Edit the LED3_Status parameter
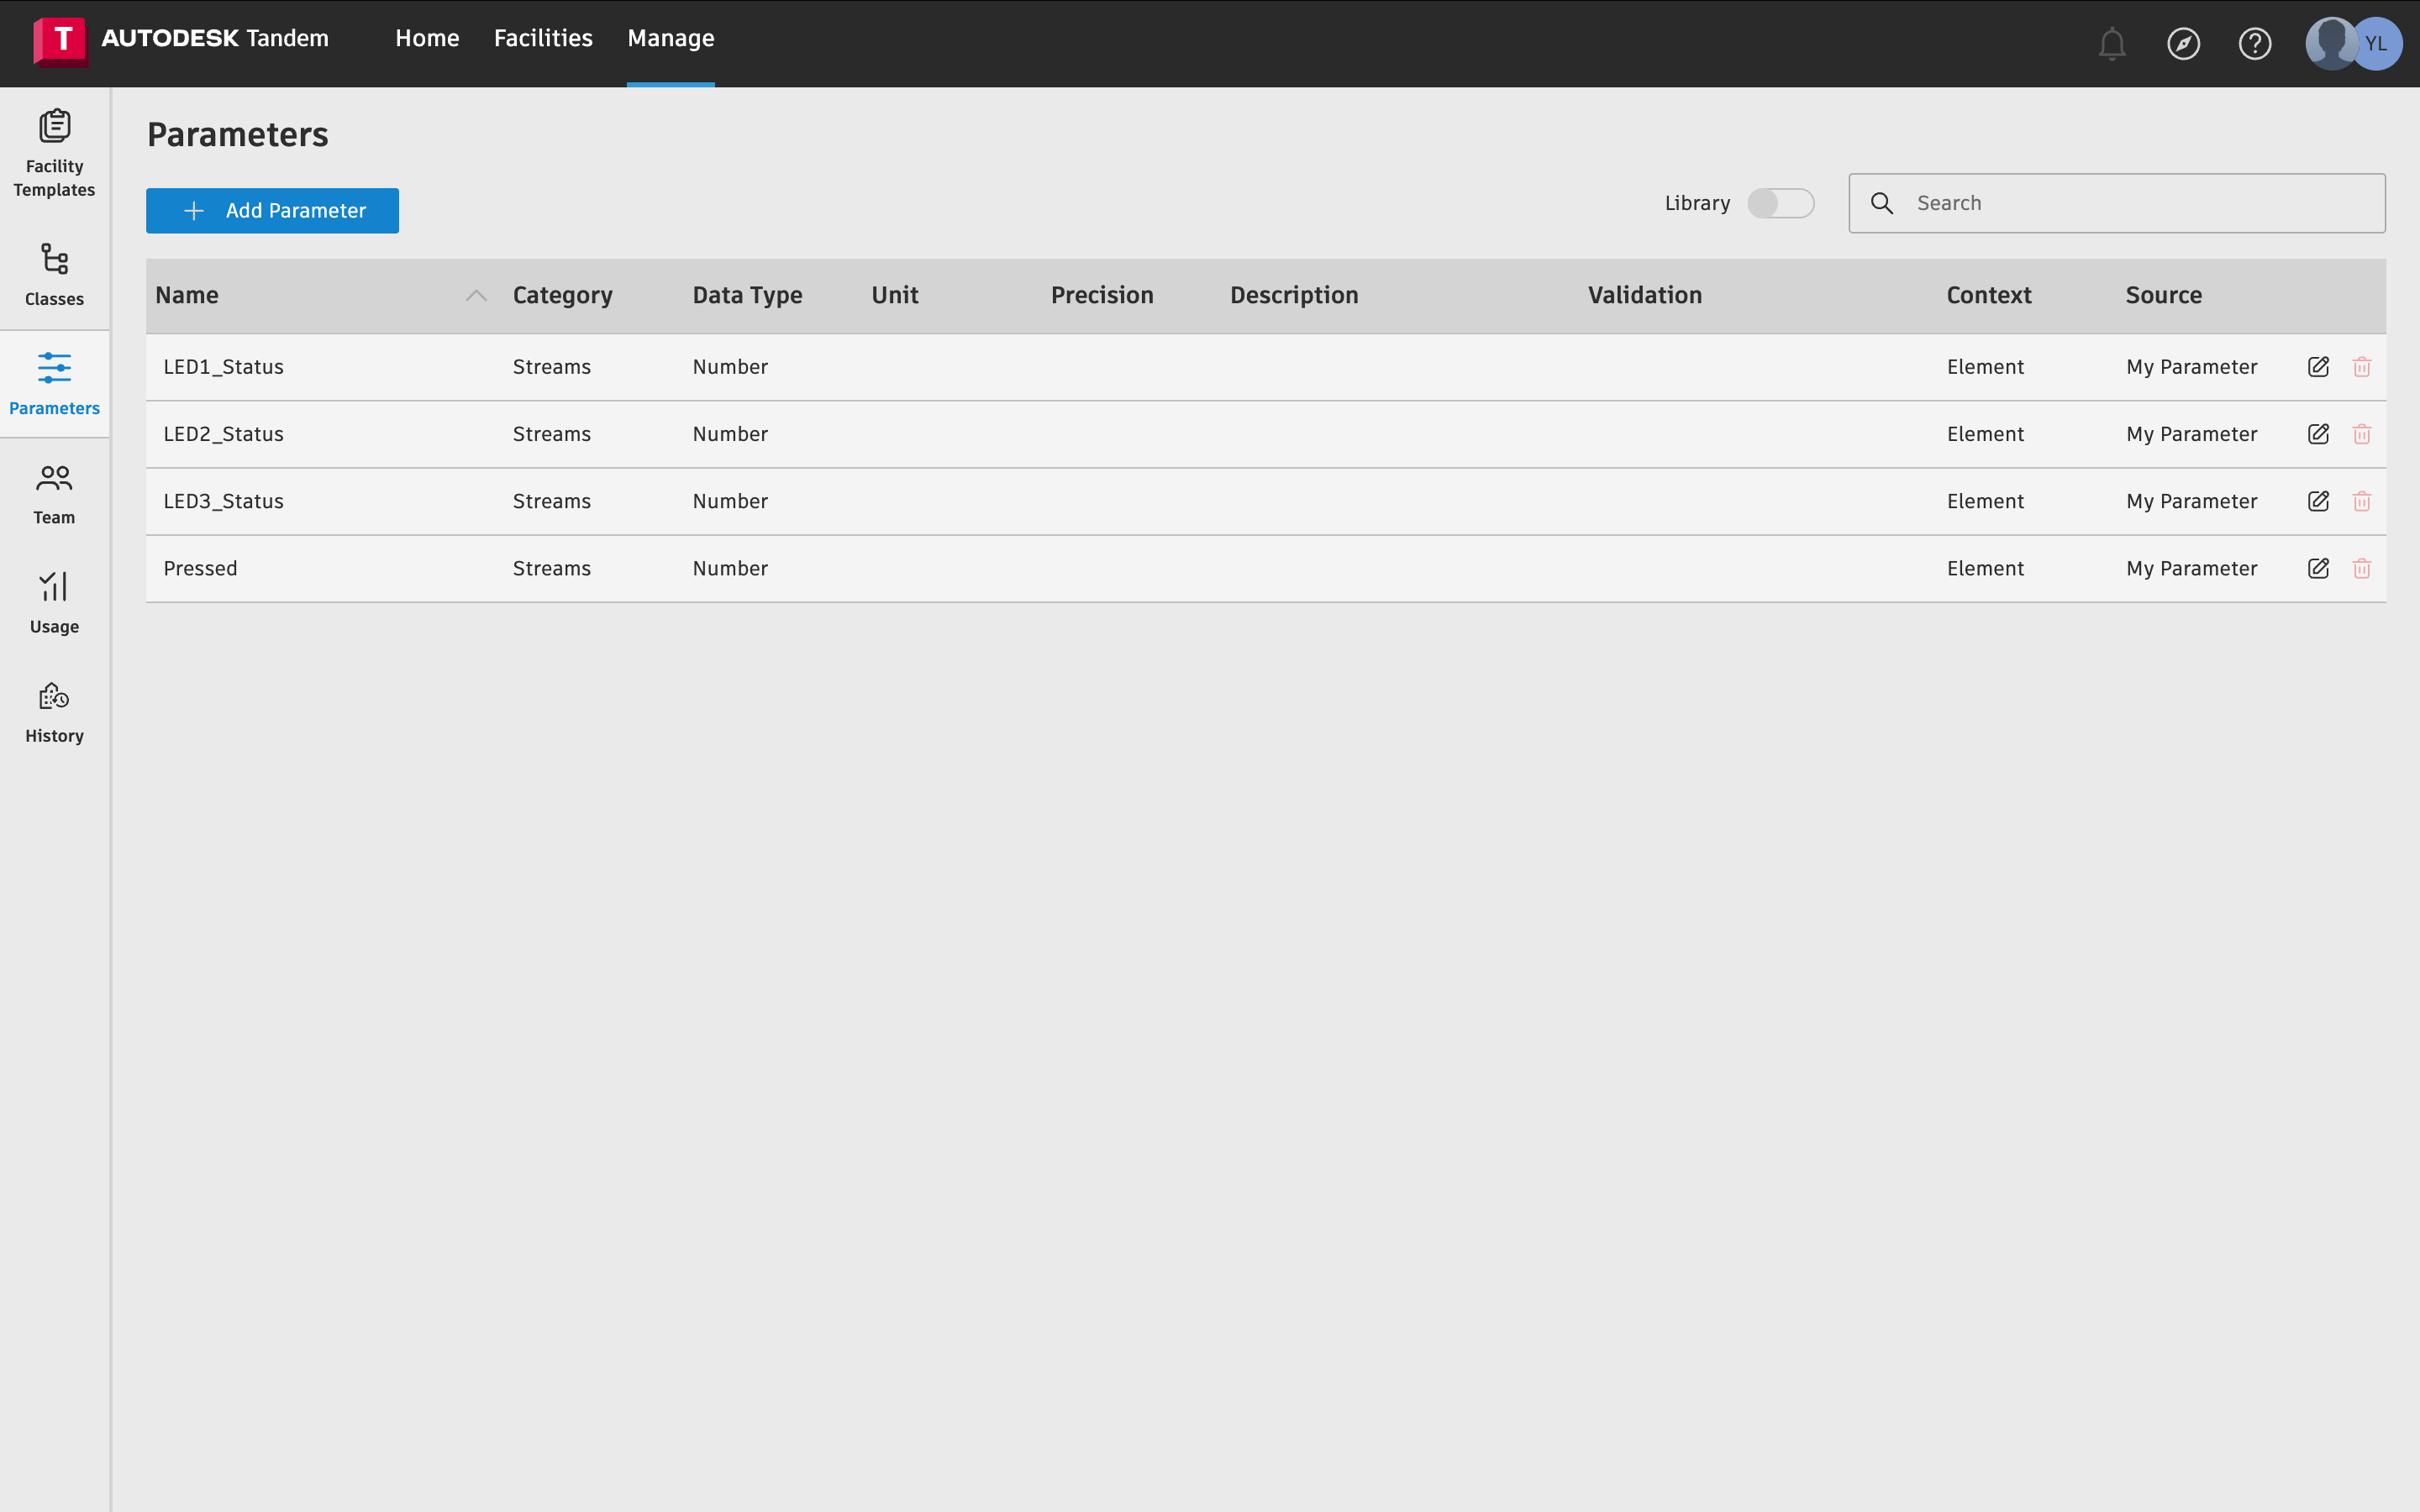The height and width of the screenshot is (1512, 2420). [2318, 501]
